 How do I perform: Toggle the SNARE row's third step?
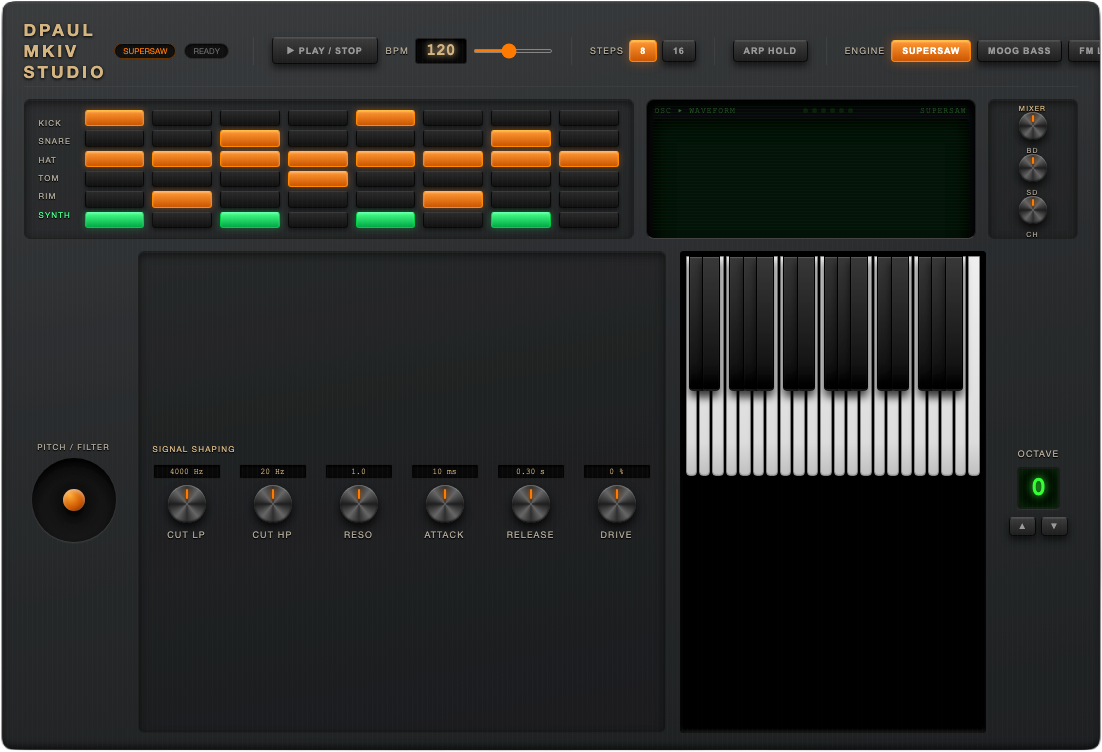click(x=250, y=138)
